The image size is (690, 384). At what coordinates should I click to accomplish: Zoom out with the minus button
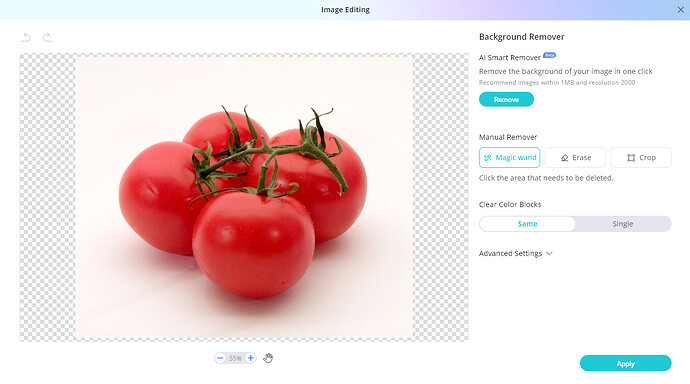tap(220, 358)
